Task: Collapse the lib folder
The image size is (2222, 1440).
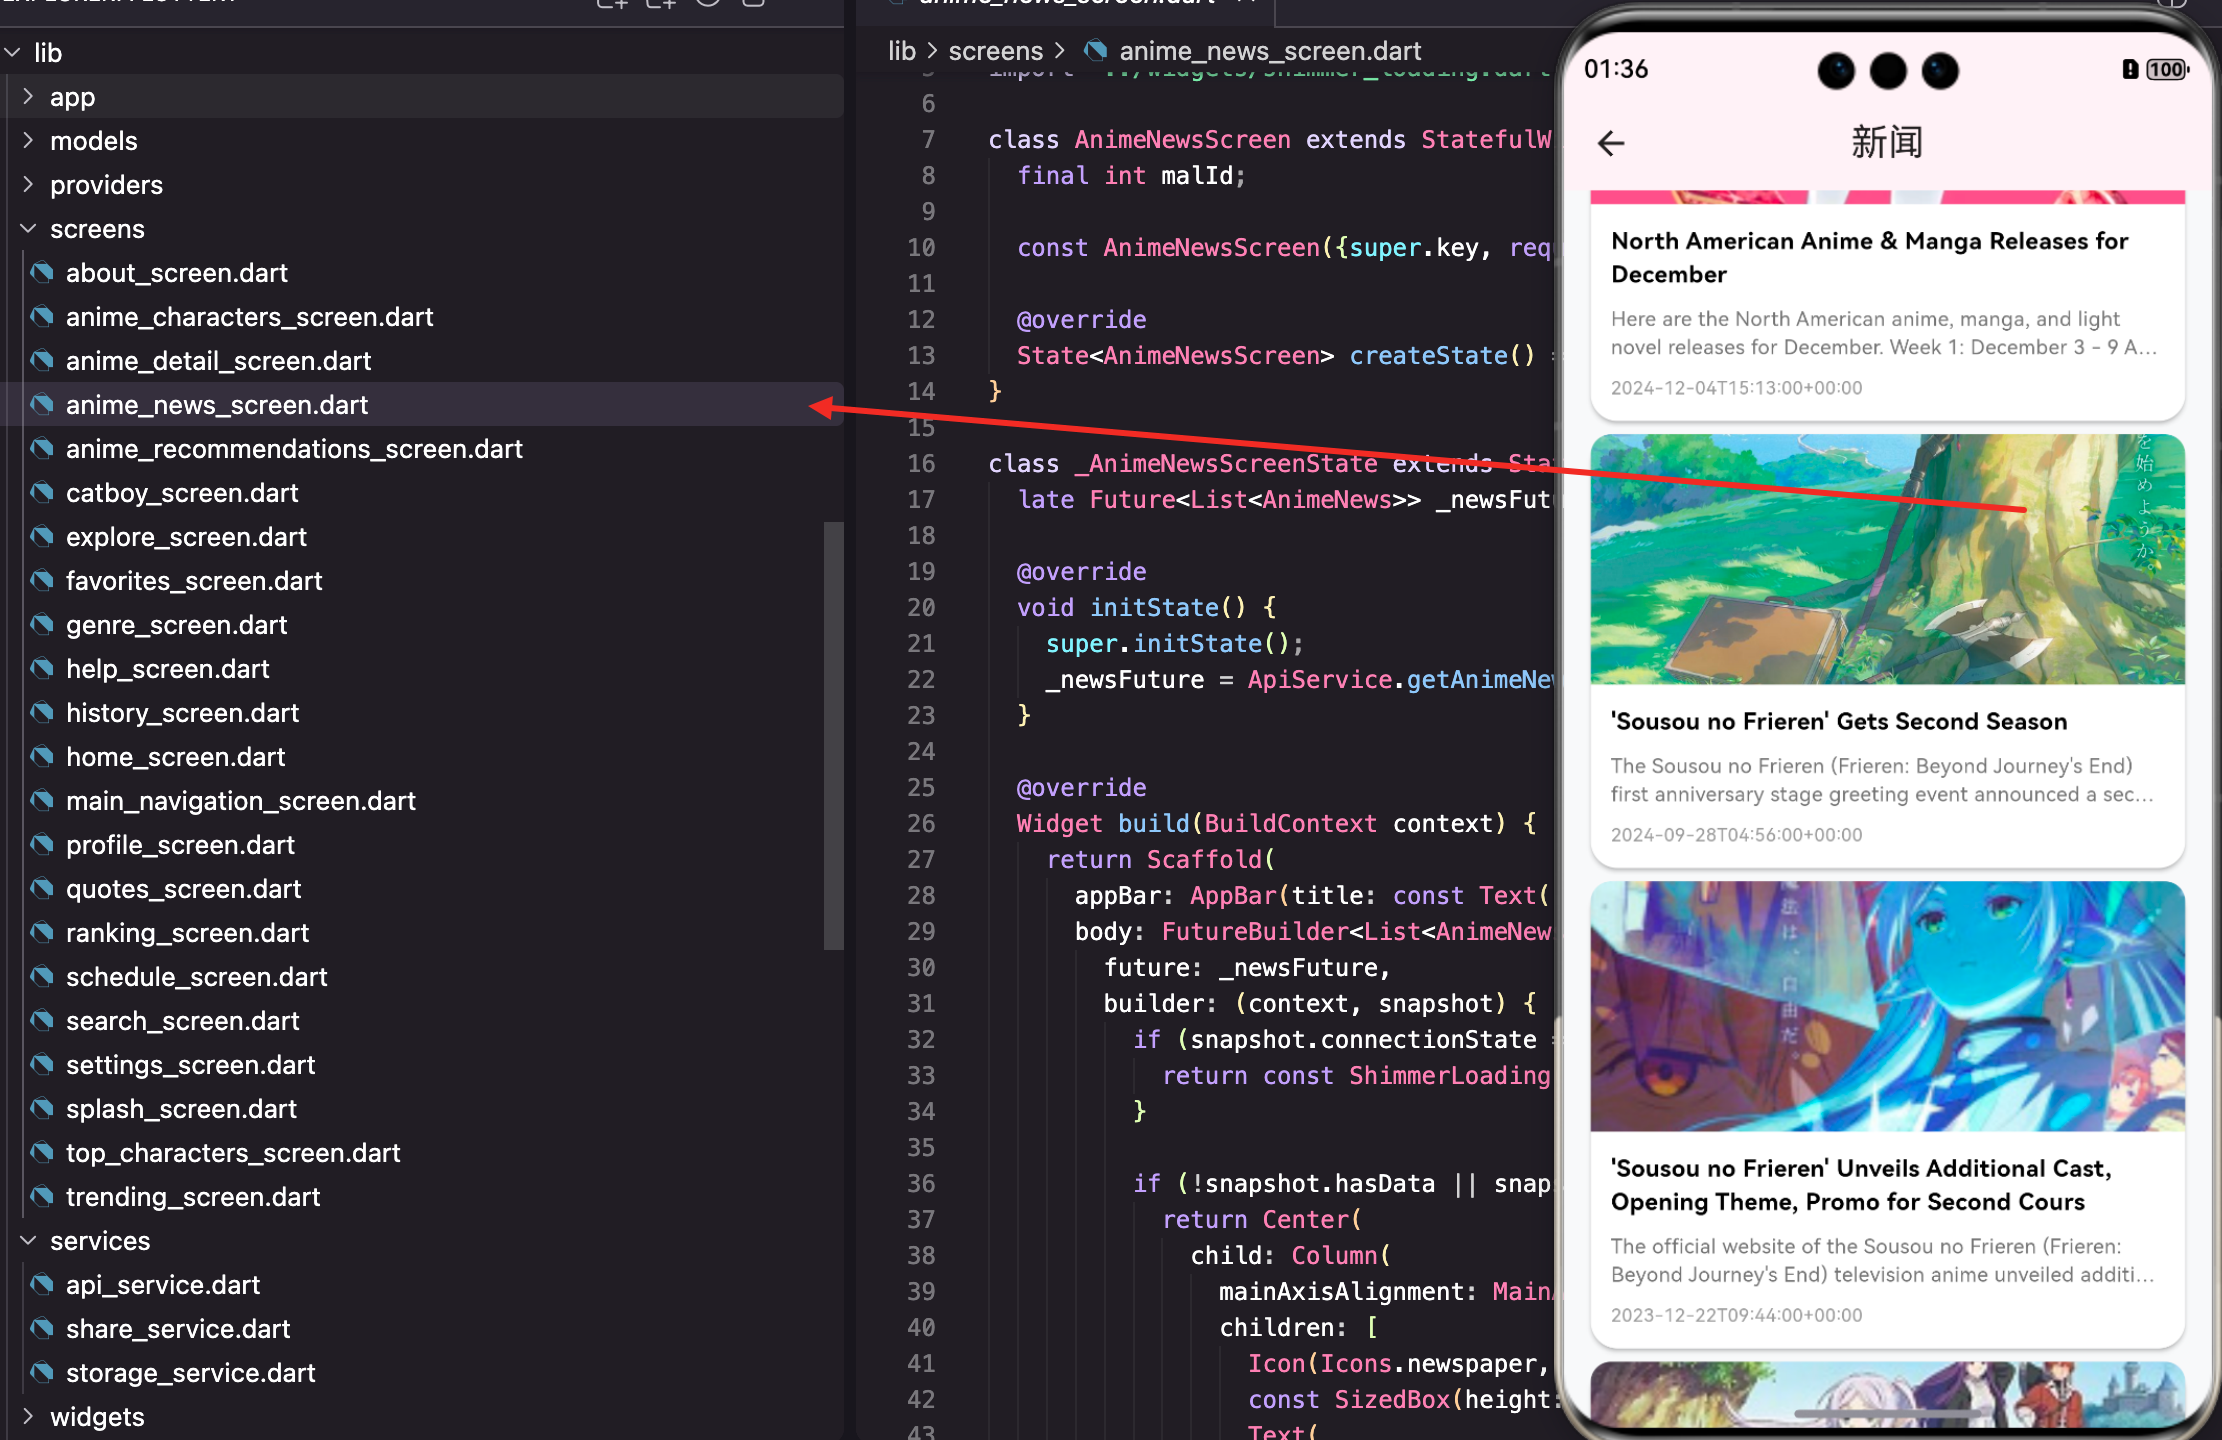Action: point(13,52)
